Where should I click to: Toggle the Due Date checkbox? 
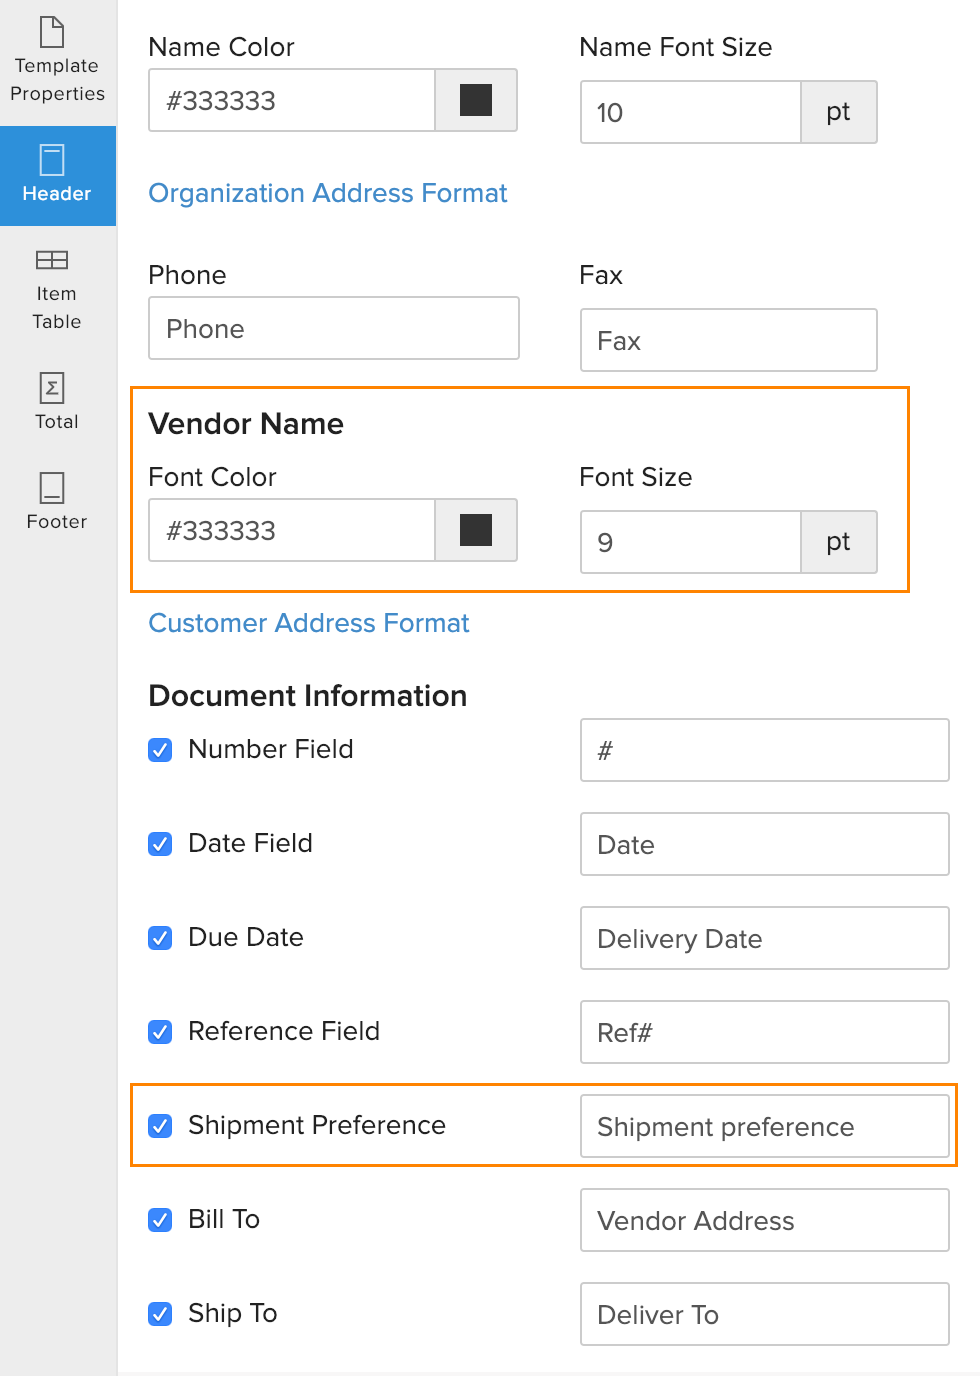click(x=160, y=938)
